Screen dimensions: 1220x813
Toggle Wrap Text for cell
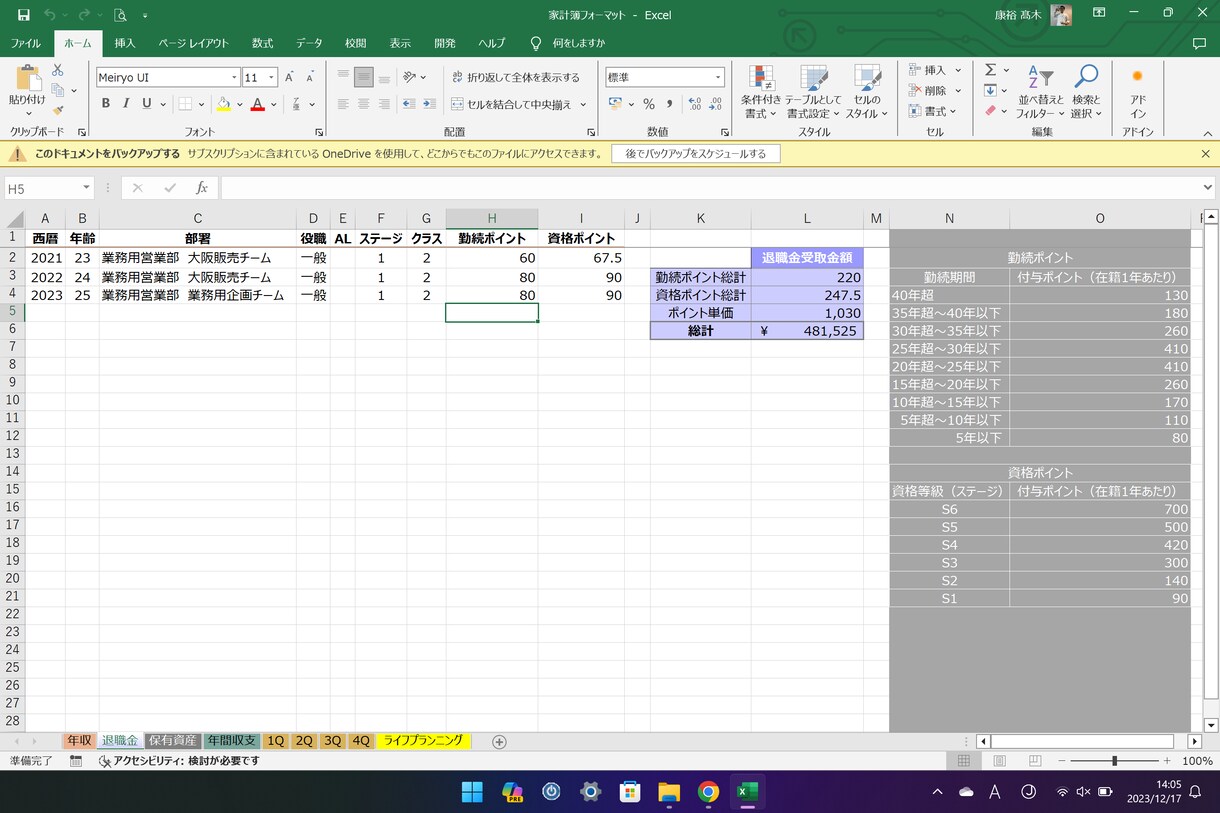pyautogui.click(x=516, y=77)
